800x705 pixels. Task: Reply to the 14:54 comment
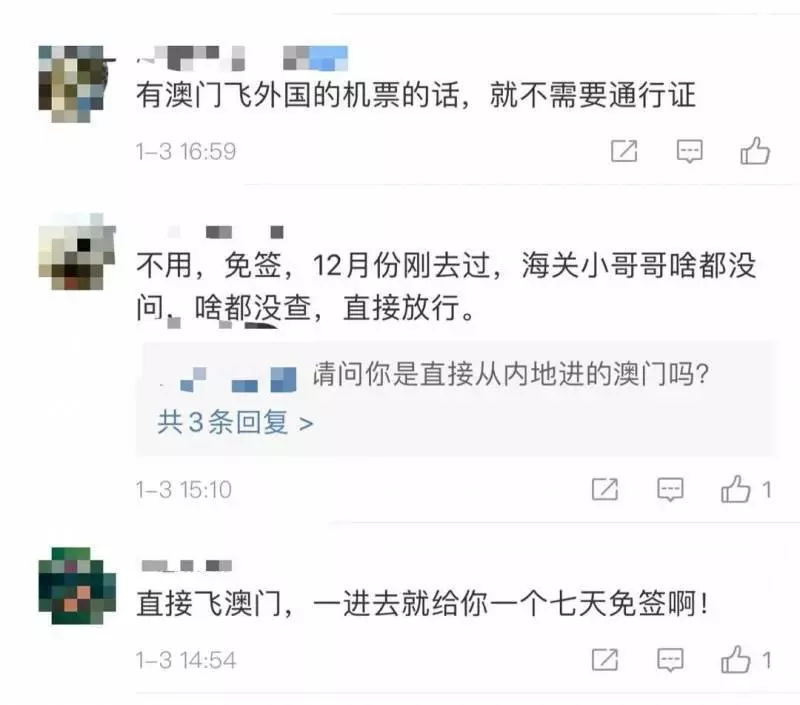tap(670, 660)
